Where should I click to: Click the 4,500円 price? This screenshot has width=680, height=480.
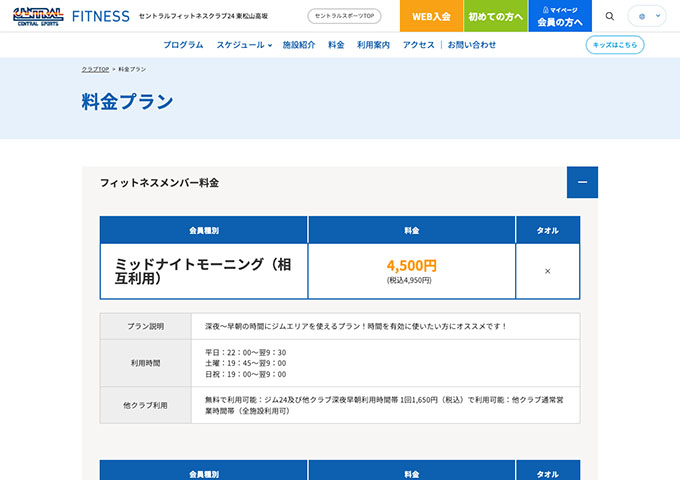point(412,265)
